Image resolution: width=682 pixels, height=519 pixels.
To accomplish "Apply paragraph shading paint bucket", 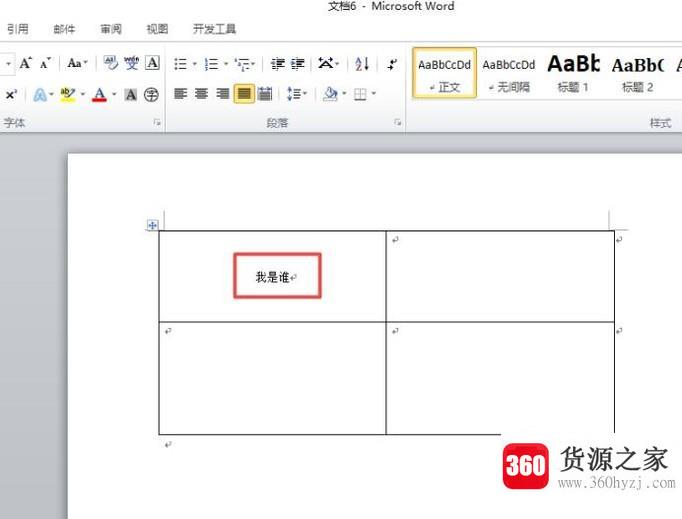I will pyautogui.click(x=330, y=94).
